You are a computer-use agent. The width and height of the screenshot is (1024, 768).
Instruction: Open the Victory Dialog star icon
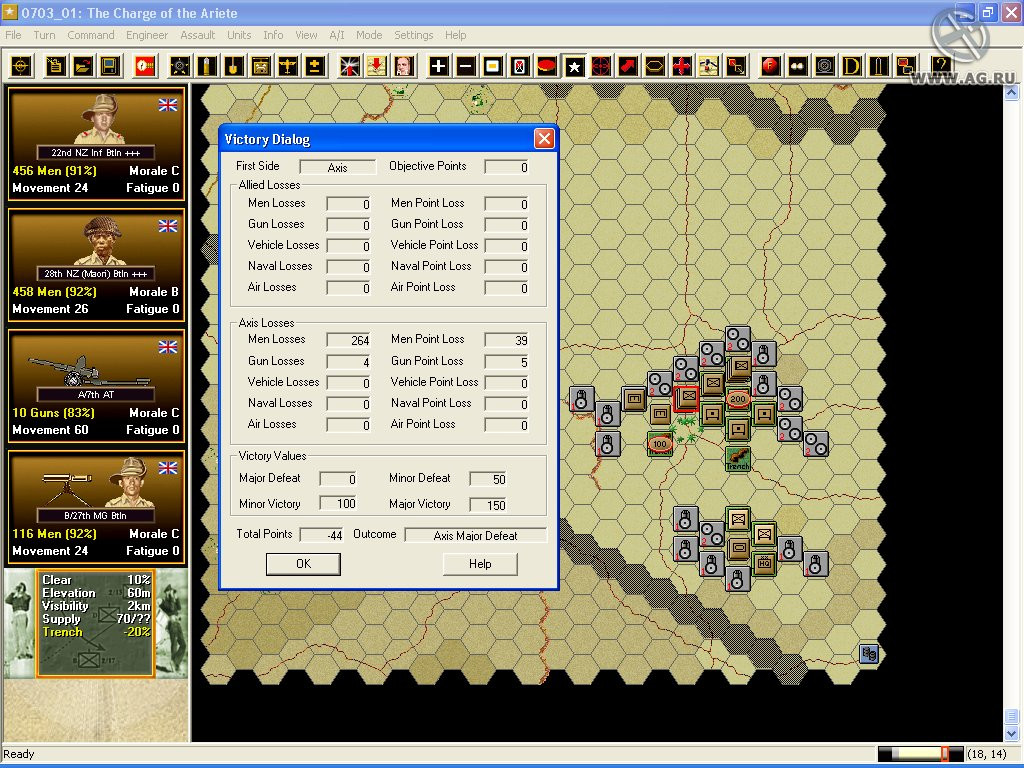pos(574,67)
